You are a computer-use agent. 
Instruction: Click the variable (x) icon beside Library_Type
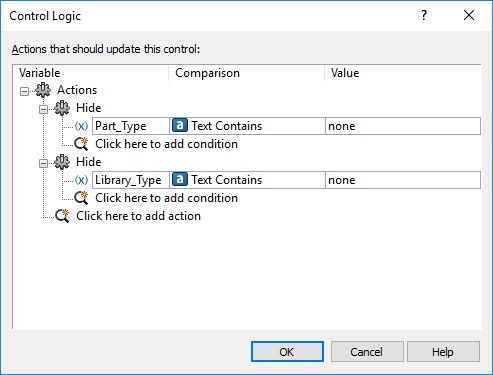pyautogui.click(x=81, y=180)
